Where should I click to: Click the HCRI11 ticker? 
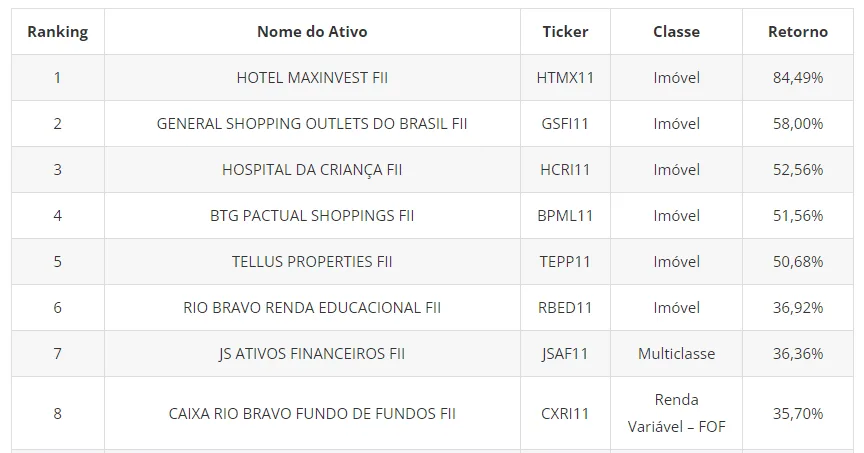565,170
